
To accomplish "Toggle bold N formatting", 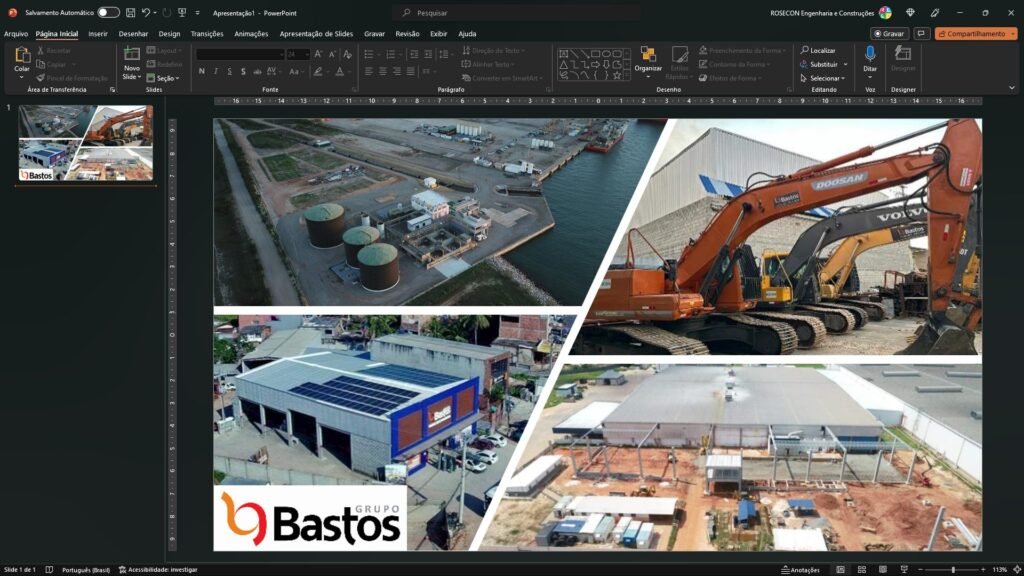I will point(202,71).
